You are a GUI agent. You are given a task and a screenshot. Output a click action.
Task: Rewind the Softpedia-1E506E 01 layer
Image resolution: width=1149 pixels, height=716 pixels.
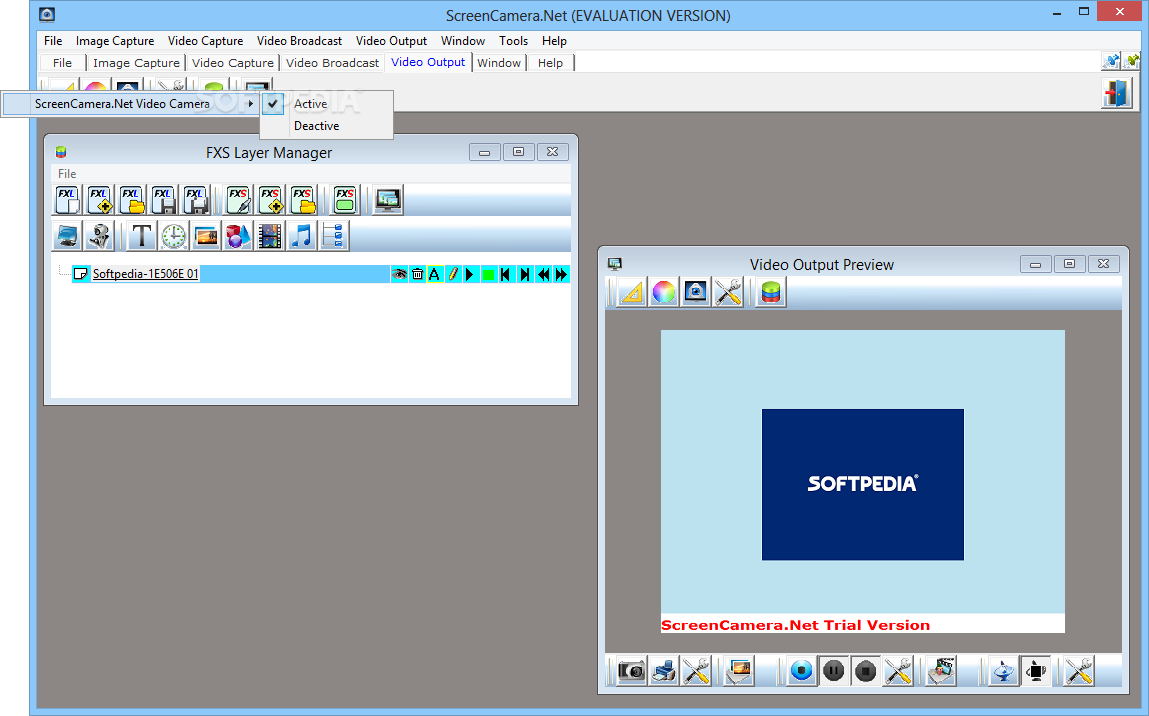click(543, 274)
